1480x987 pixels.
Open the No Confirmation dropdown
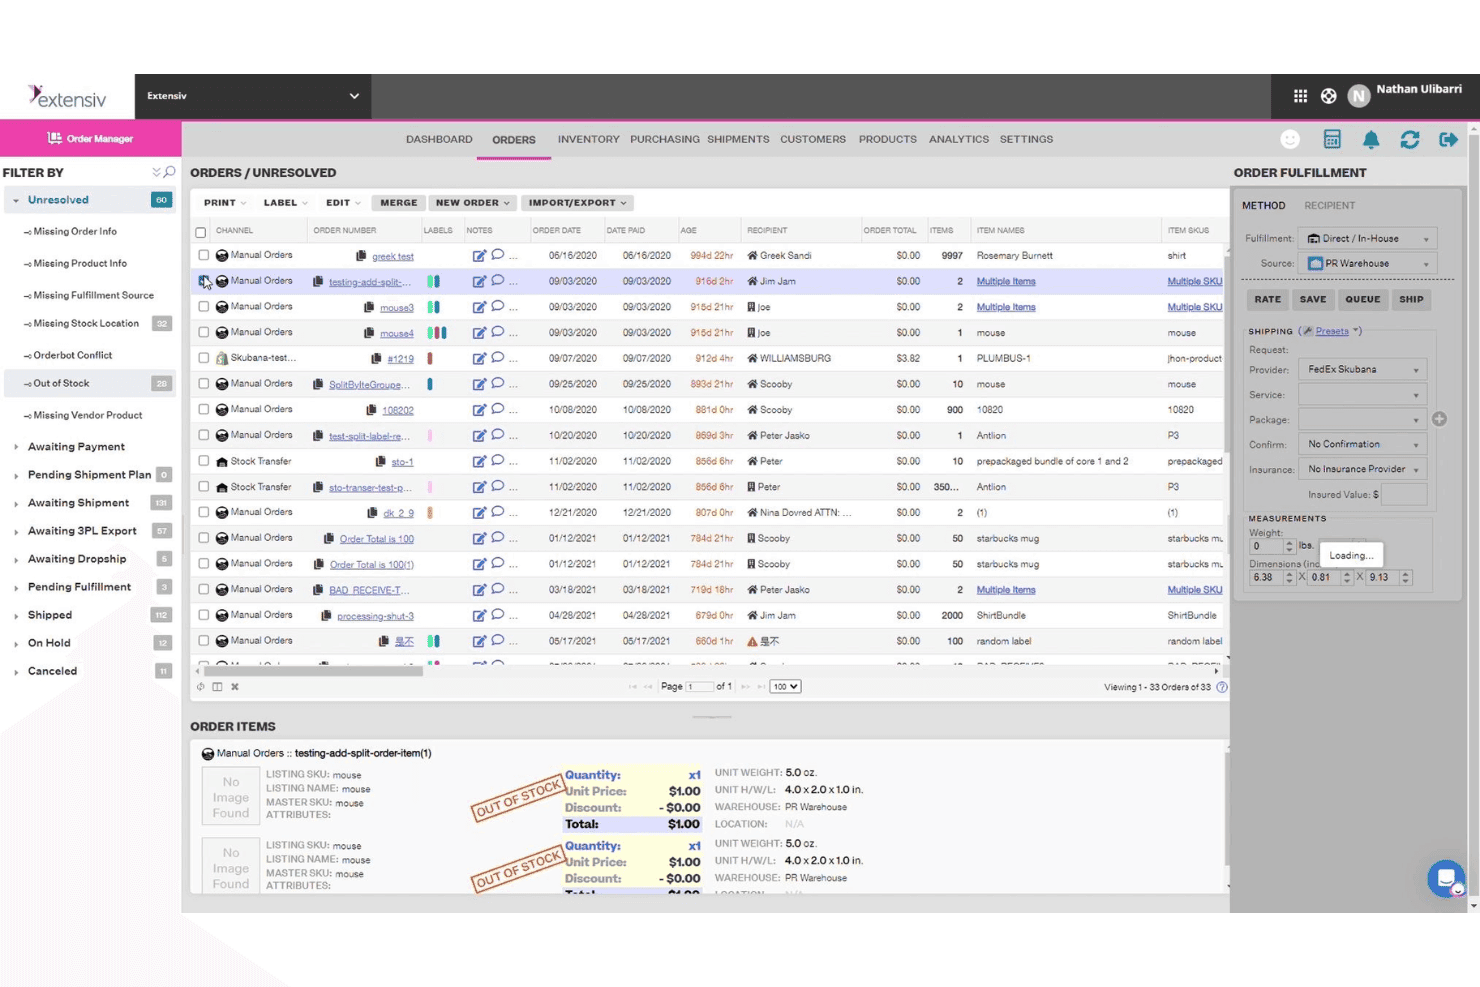1363,444
